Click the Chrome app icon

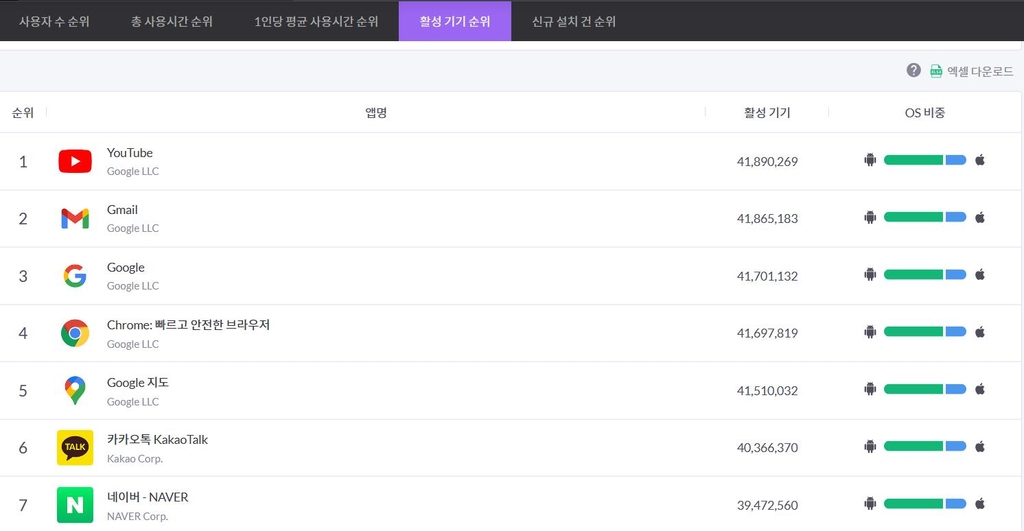[75, 333]
